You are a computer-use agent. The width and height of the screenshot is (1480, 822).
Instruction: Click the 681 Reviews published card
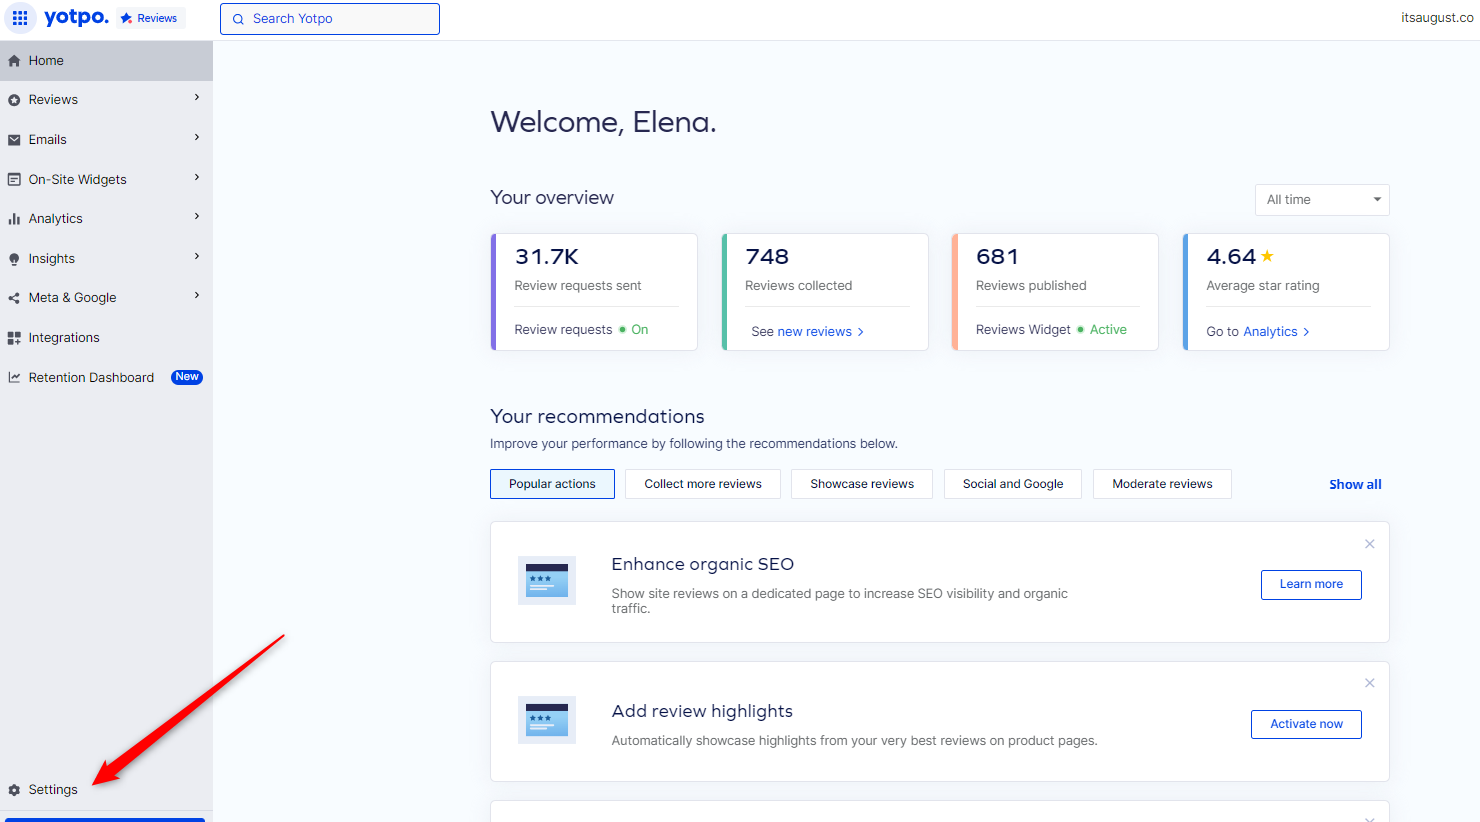coord(1055,292)
